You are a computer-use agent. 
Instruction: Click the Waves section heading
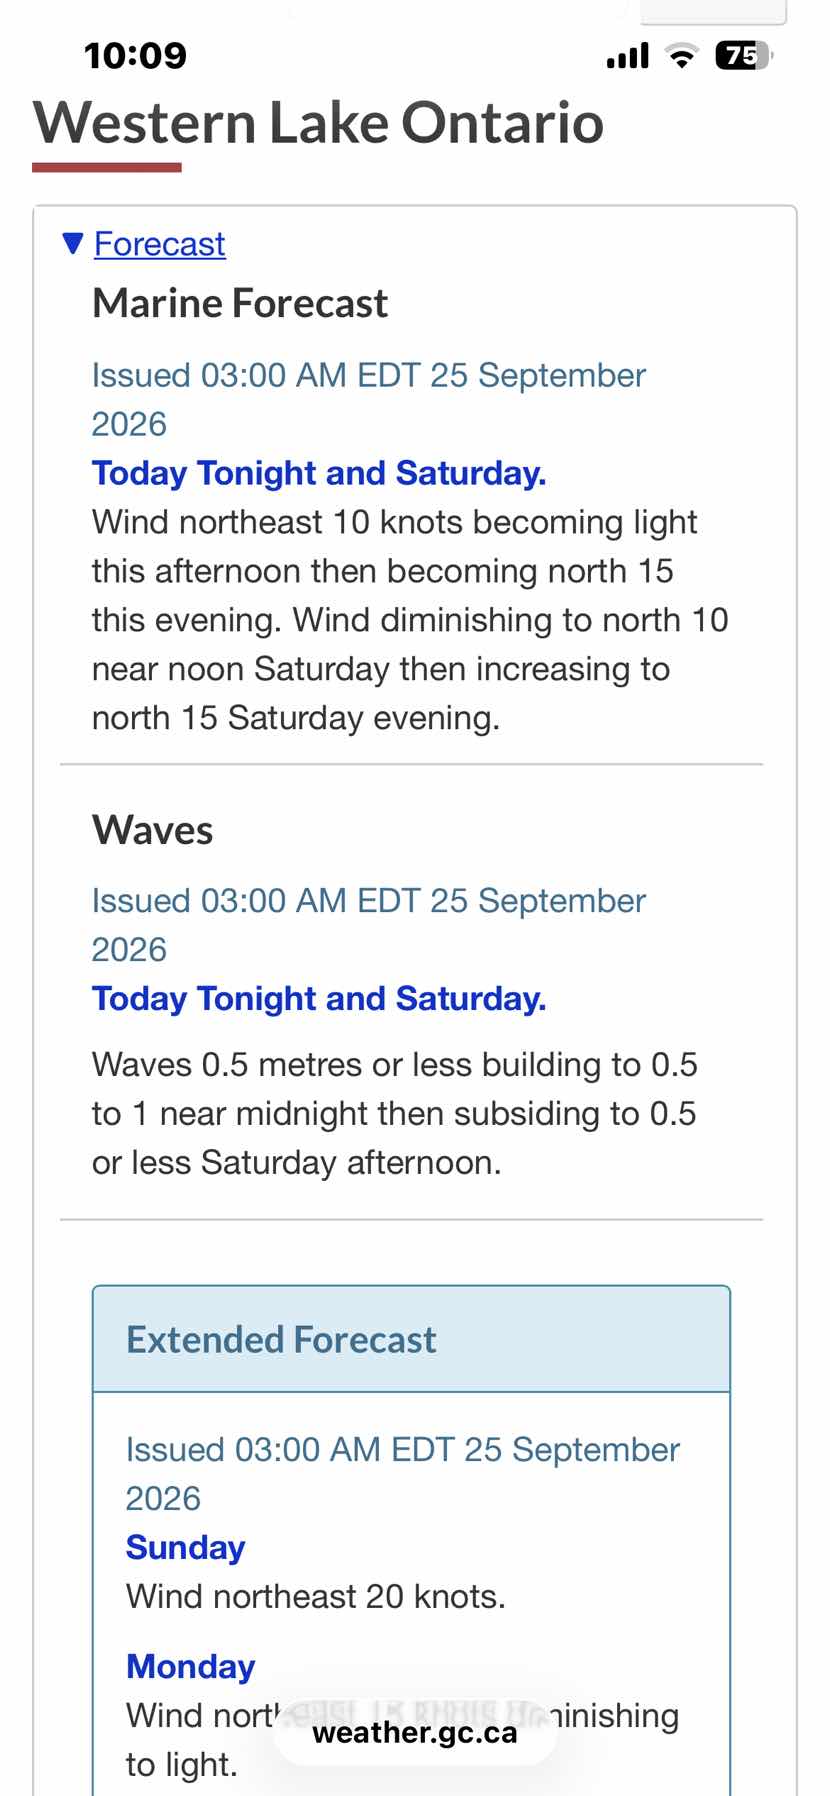pyautogui.click(x=153, y=830)
